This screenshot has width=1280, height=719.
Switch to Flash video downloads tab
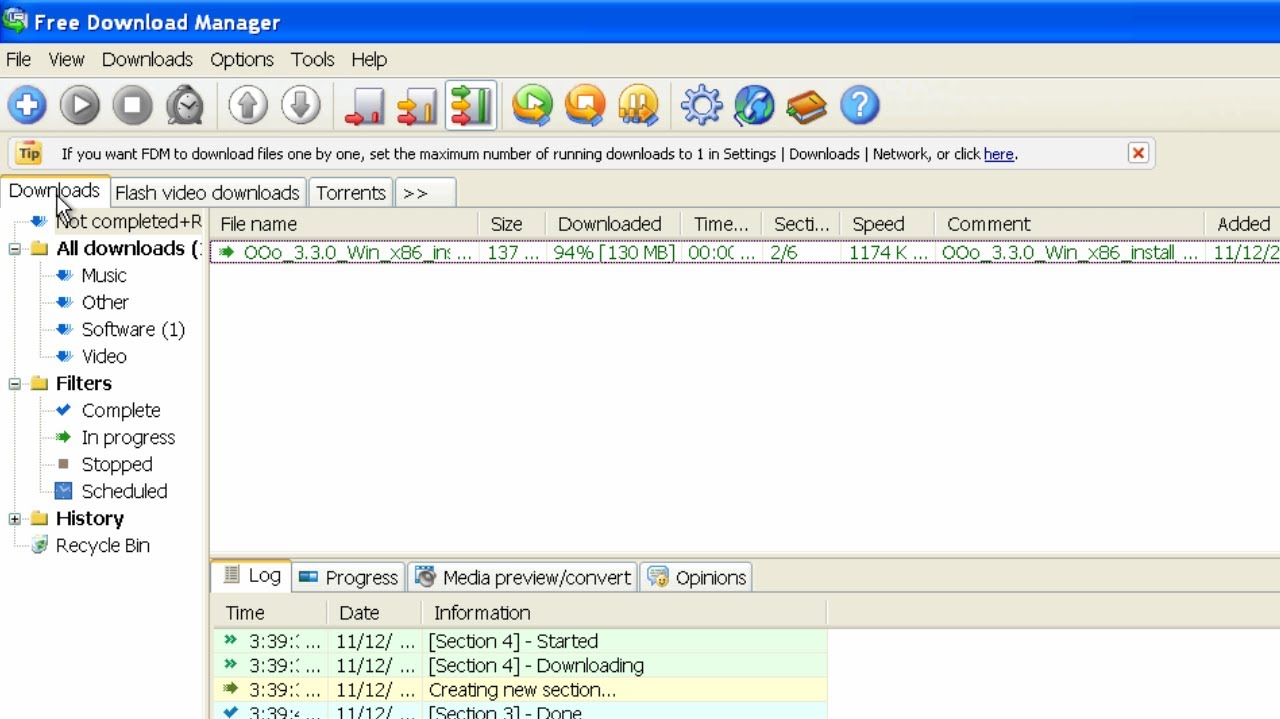207,192
